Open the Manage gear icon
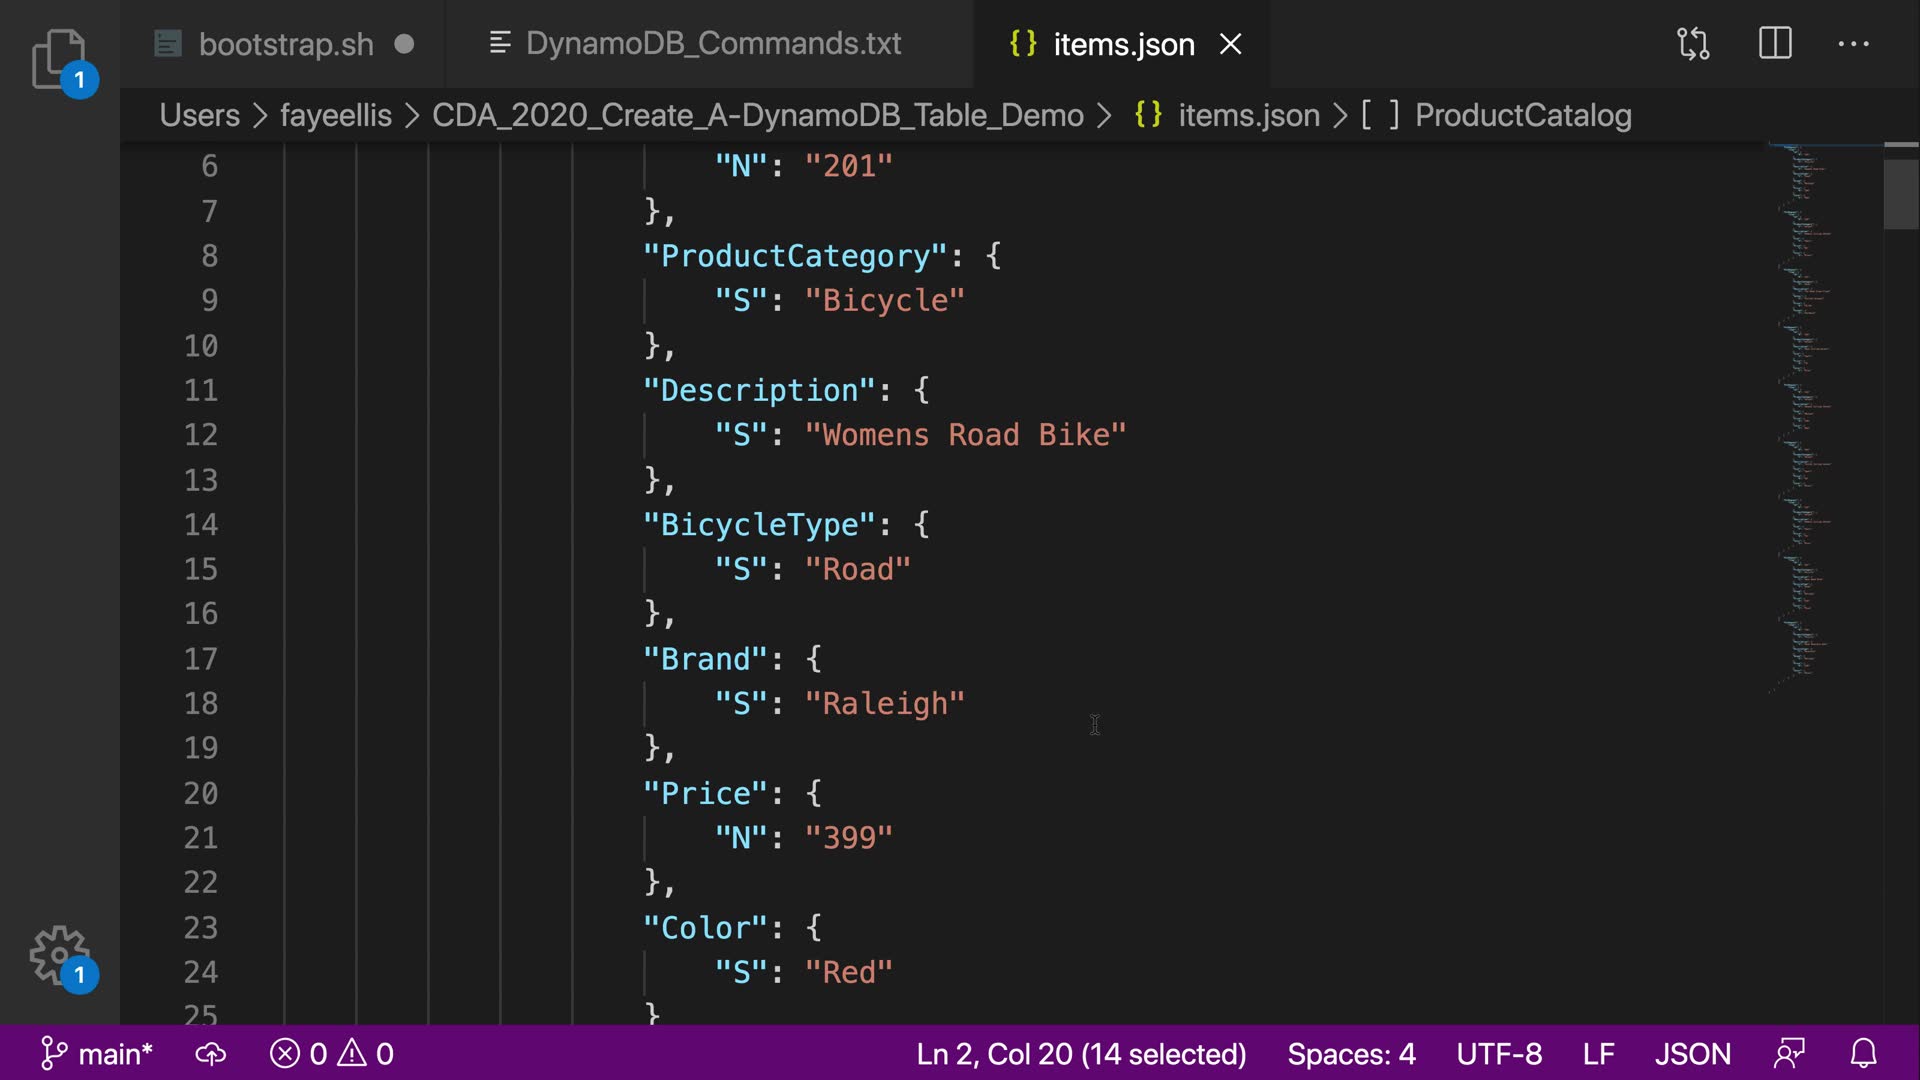Image resolution: width=1920 pixels, height=1080 pixels. click(58, 955)
